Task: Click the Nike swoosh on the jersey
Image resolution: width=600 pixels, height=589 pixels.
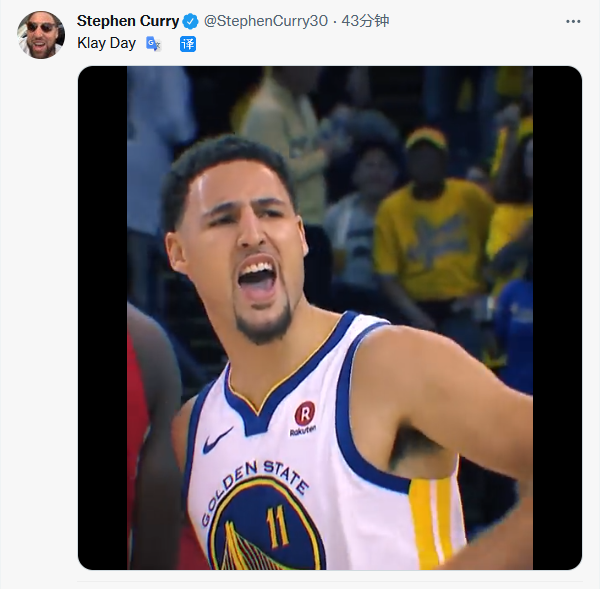Action: (217, 439)
